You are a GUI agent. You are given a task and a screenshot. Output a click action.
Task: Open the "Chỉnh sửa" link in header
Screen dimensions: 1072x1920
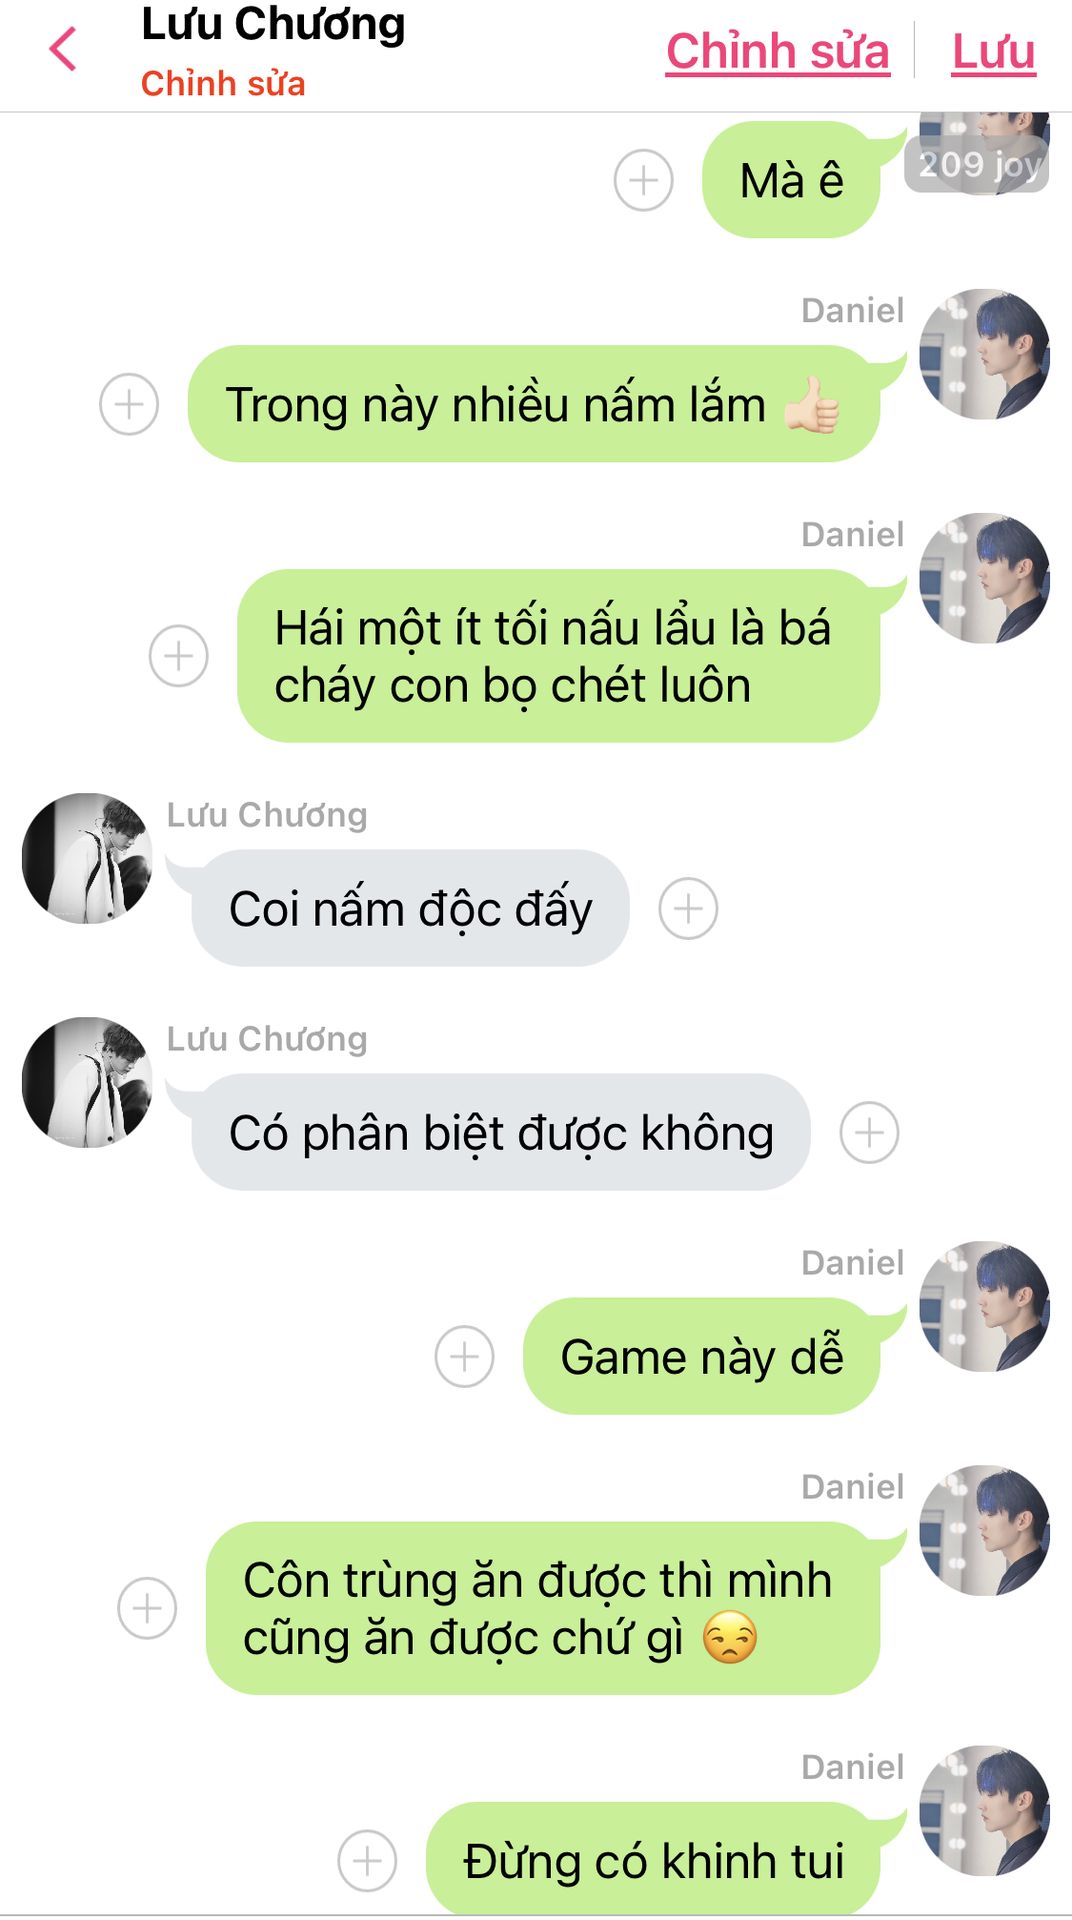[777, 51]
